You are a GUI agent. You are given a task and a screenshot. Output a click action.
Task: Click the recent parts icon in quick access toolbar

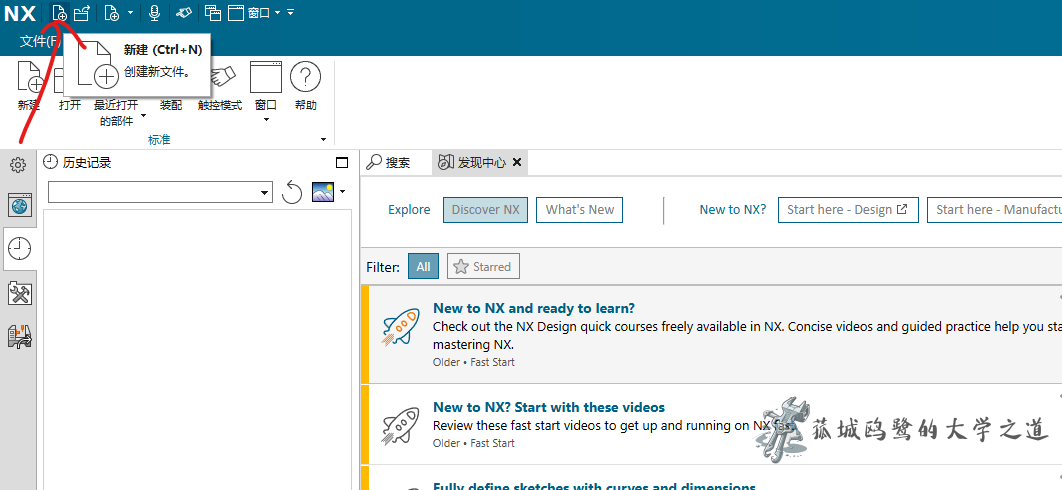pyautogui.click(x=112, y=12)
